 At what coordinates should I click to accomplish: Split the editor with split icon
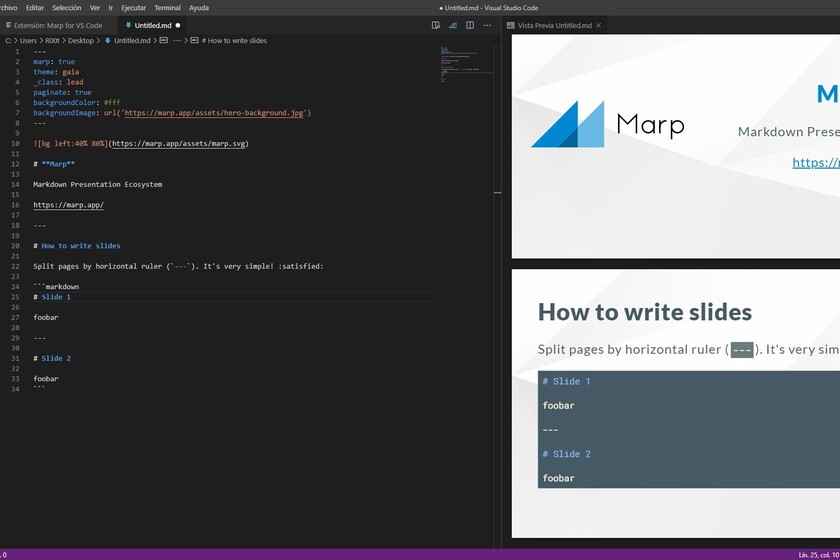pyautogui.click(x=470, y=25)
